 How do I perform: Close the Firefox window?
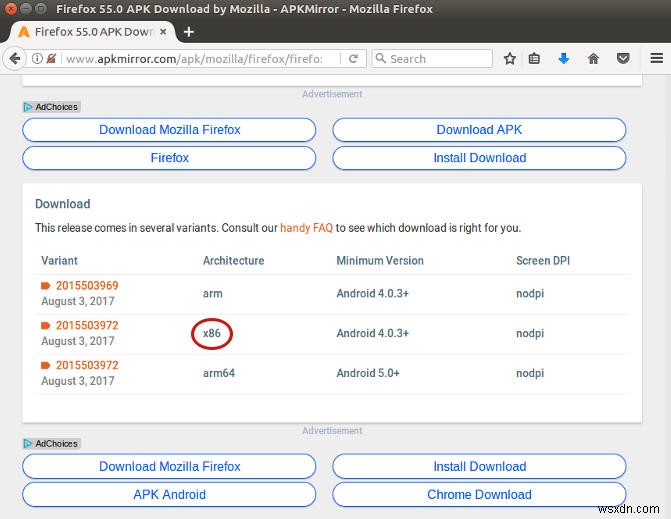click(x=11, y=9)
